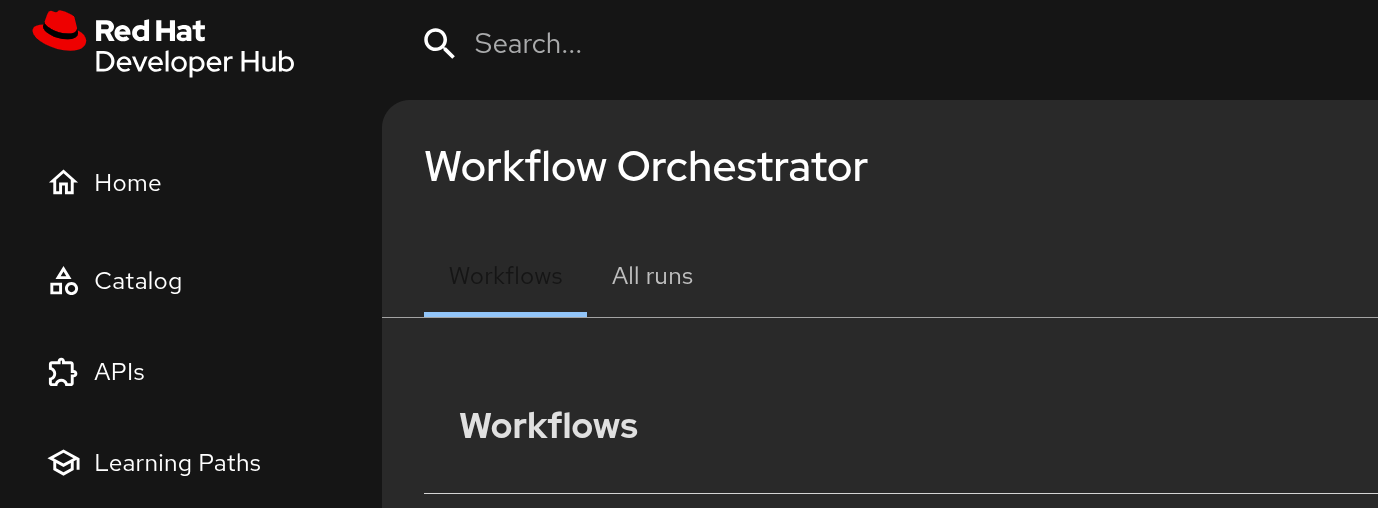Click the Red Hat fedora logo icon
The width and height of the screenshot is (1378, 508).
[x=60, y=31]
